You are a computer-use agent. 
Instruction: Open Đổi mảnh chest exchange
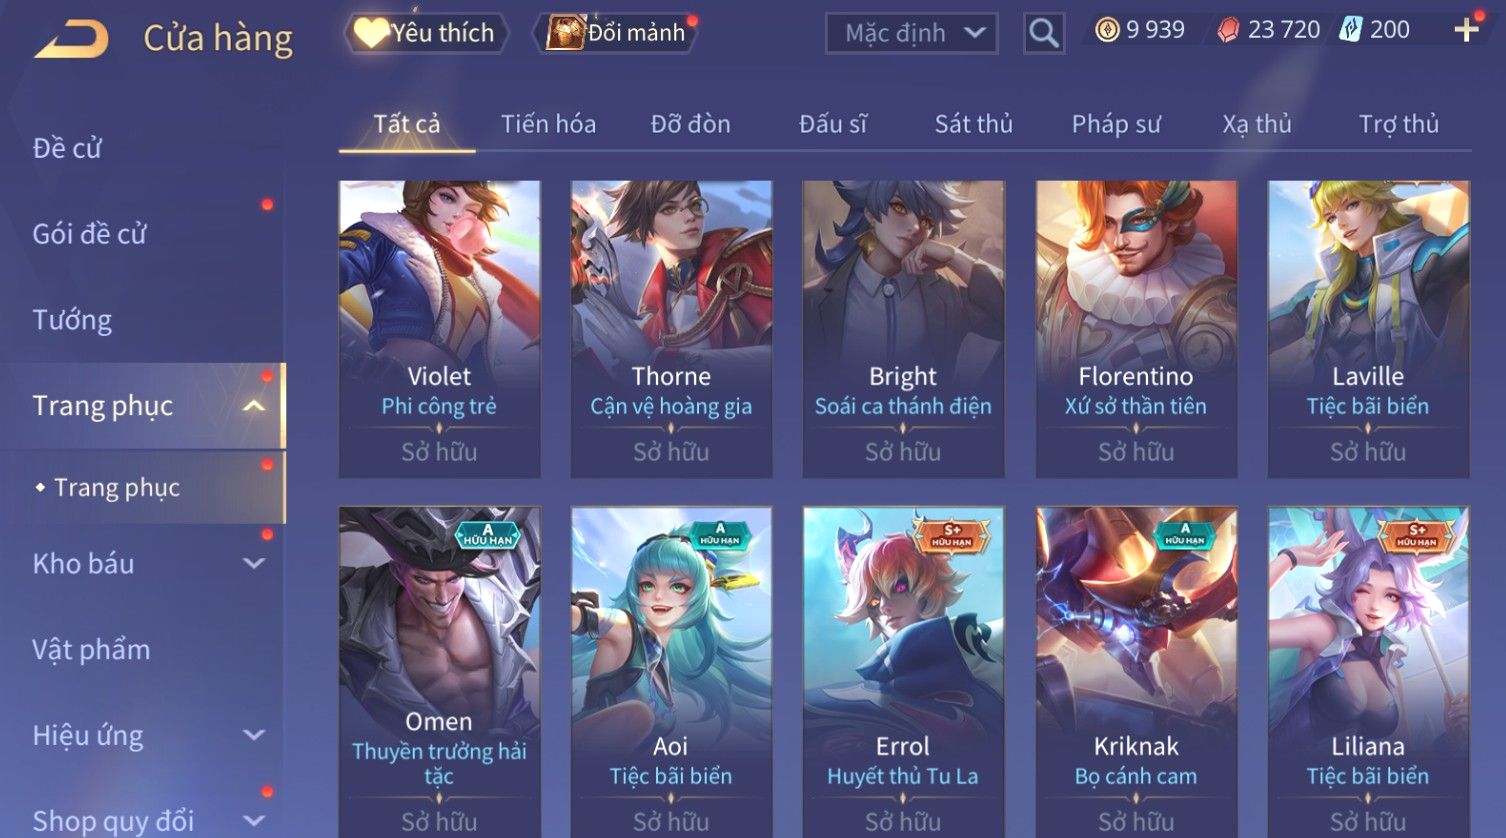click(618, 33)
